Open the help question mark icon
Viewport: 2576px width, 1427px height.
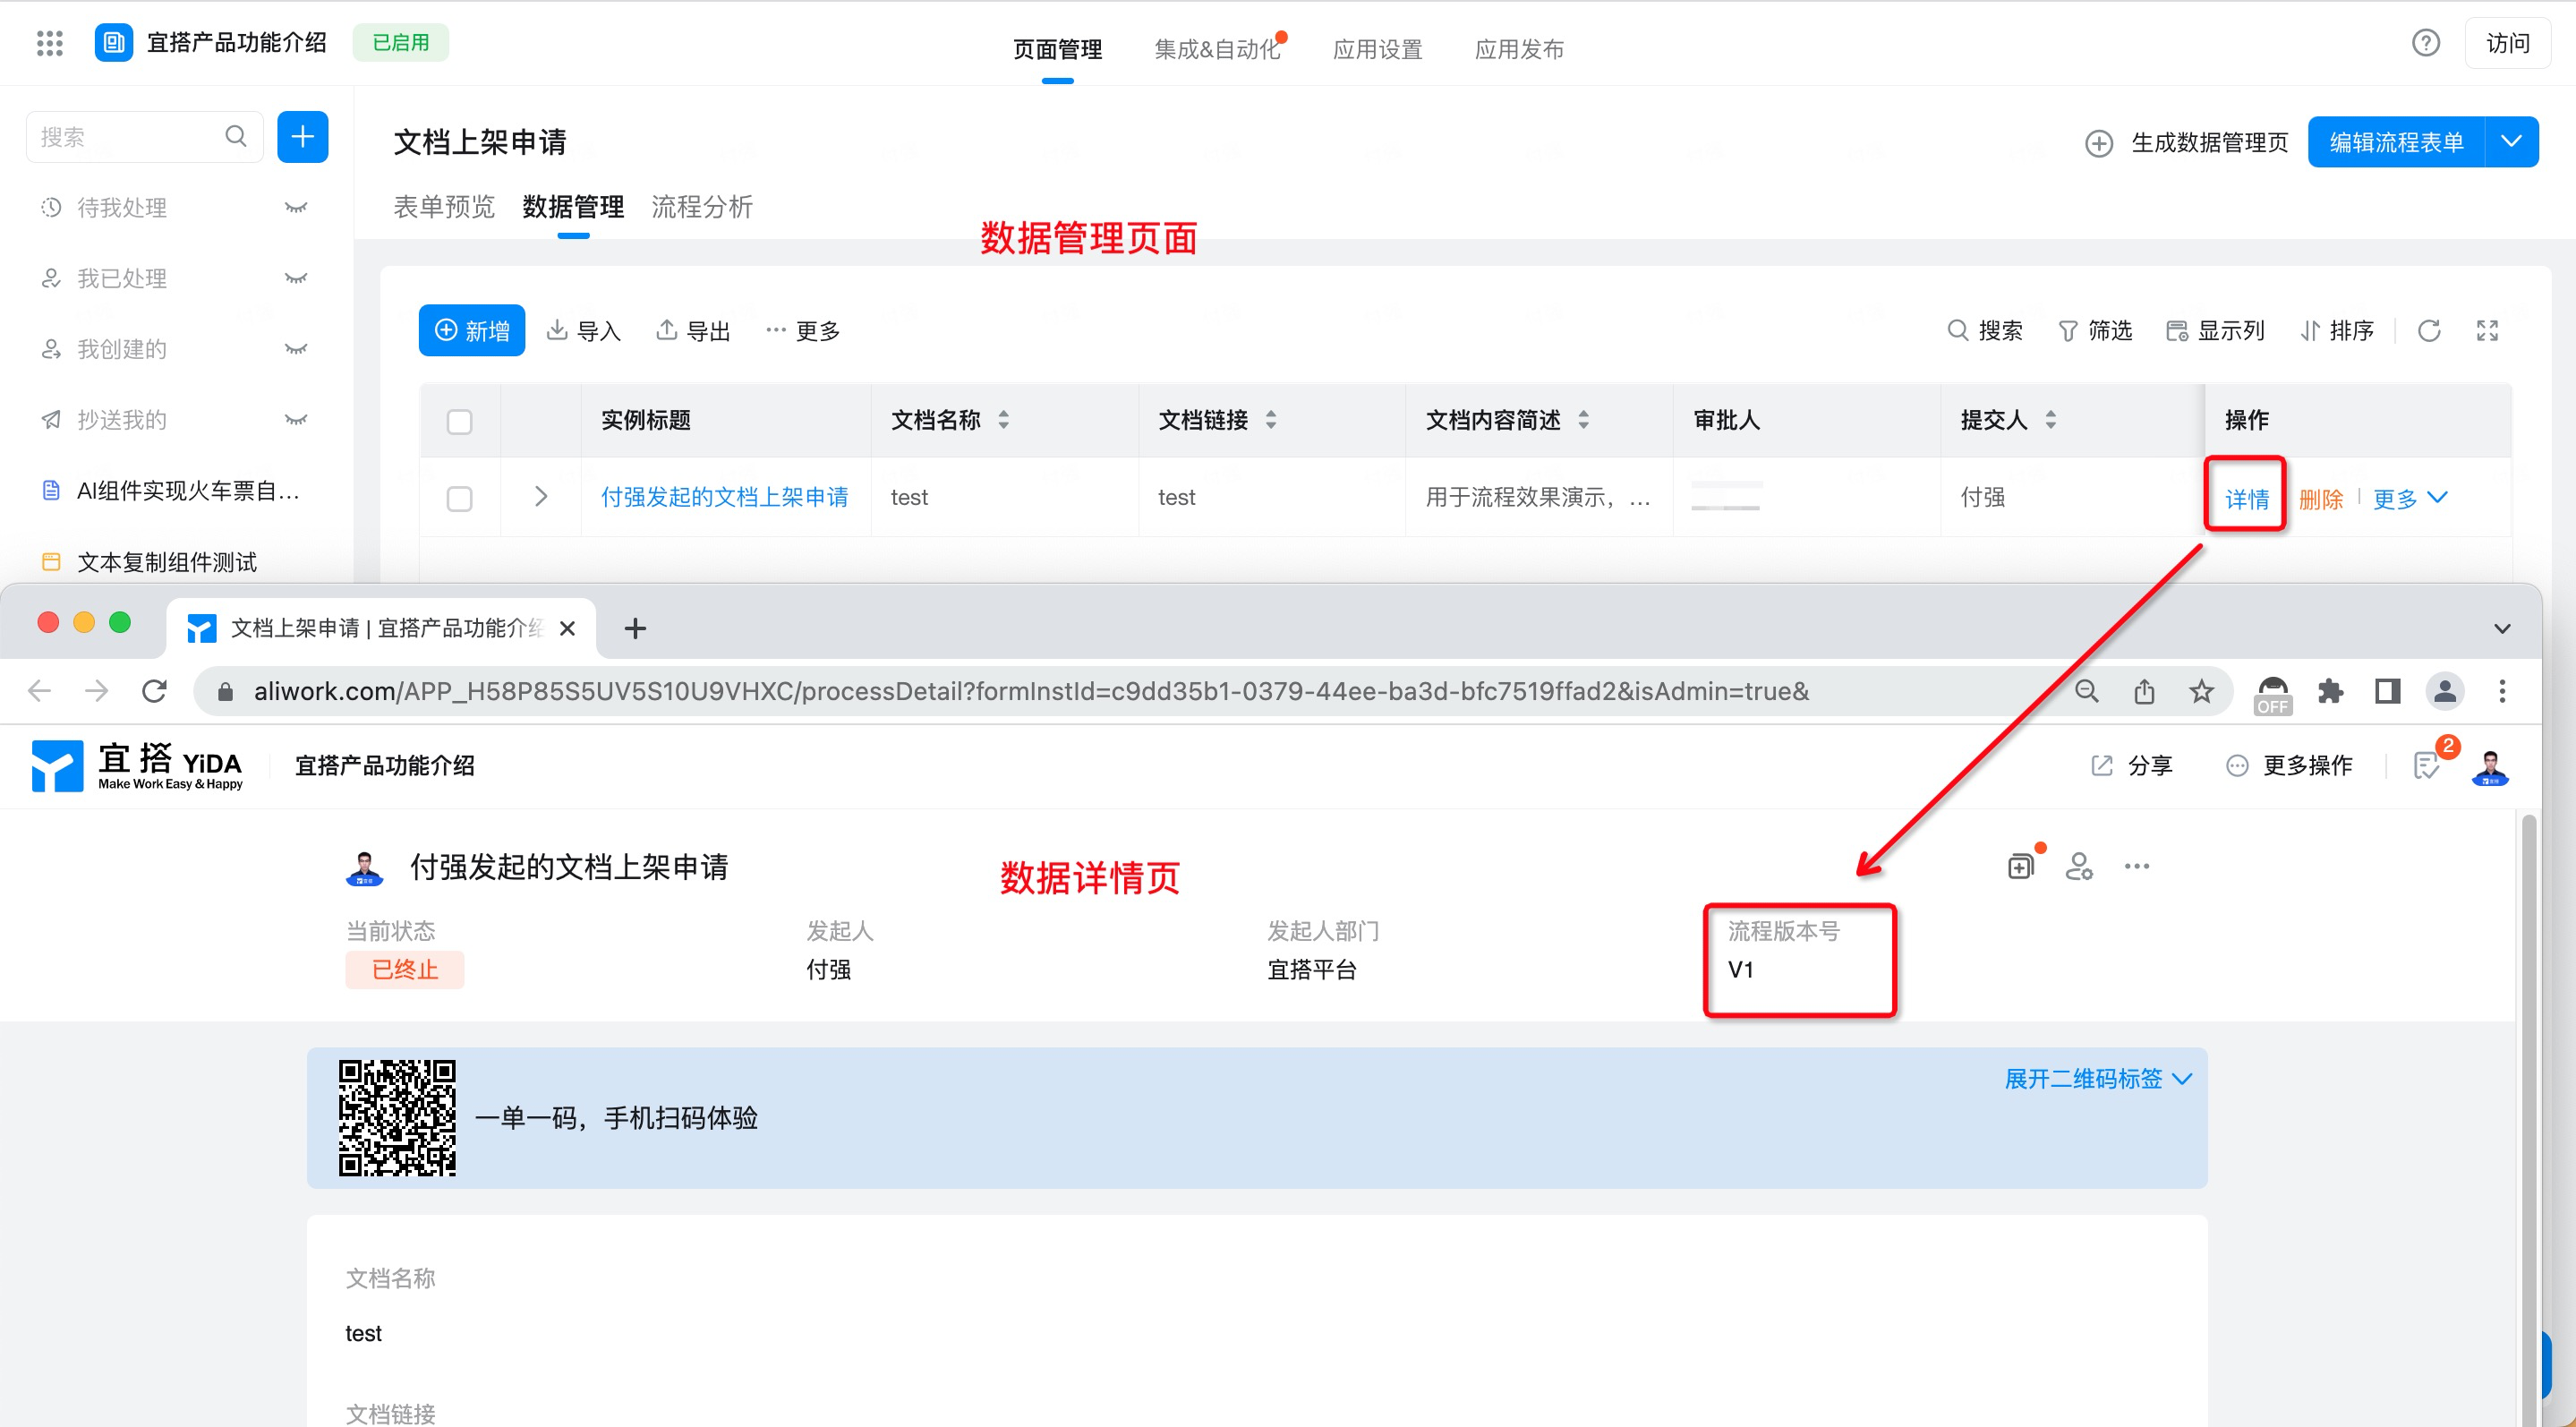[2425, 43]
